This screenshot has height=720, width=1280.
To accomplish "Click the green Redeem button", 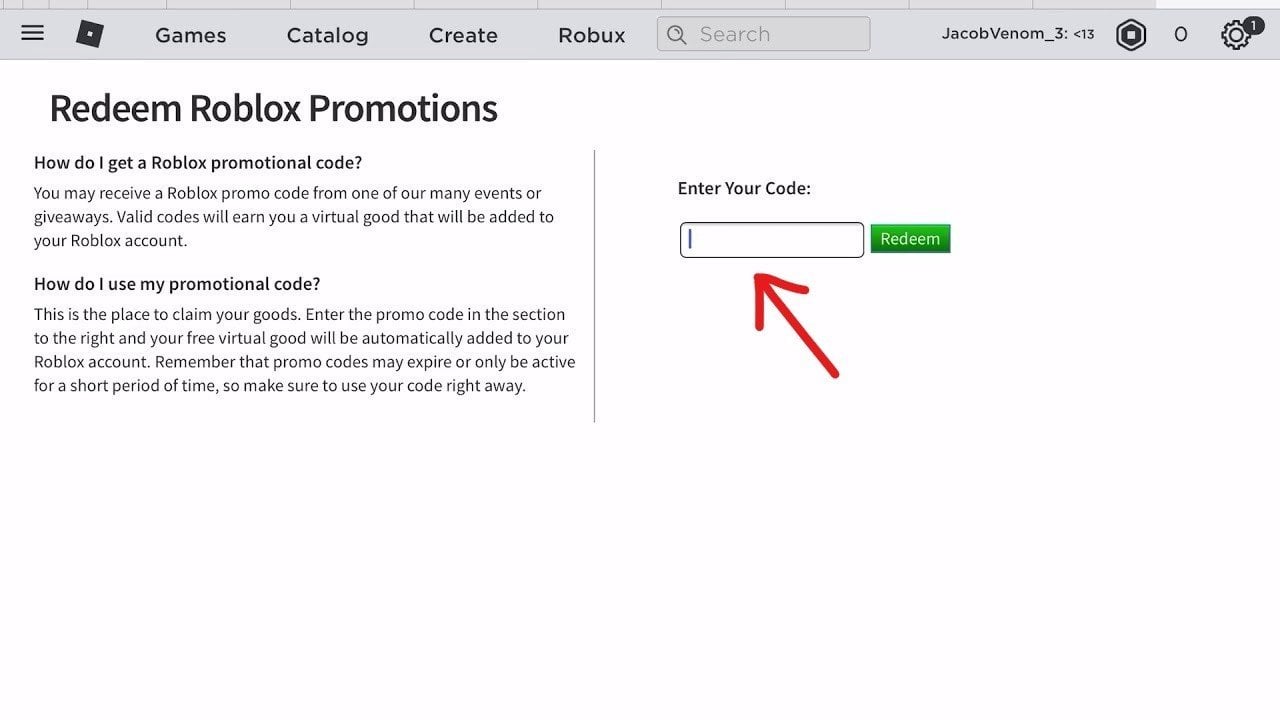I will (x=910, y=239).
